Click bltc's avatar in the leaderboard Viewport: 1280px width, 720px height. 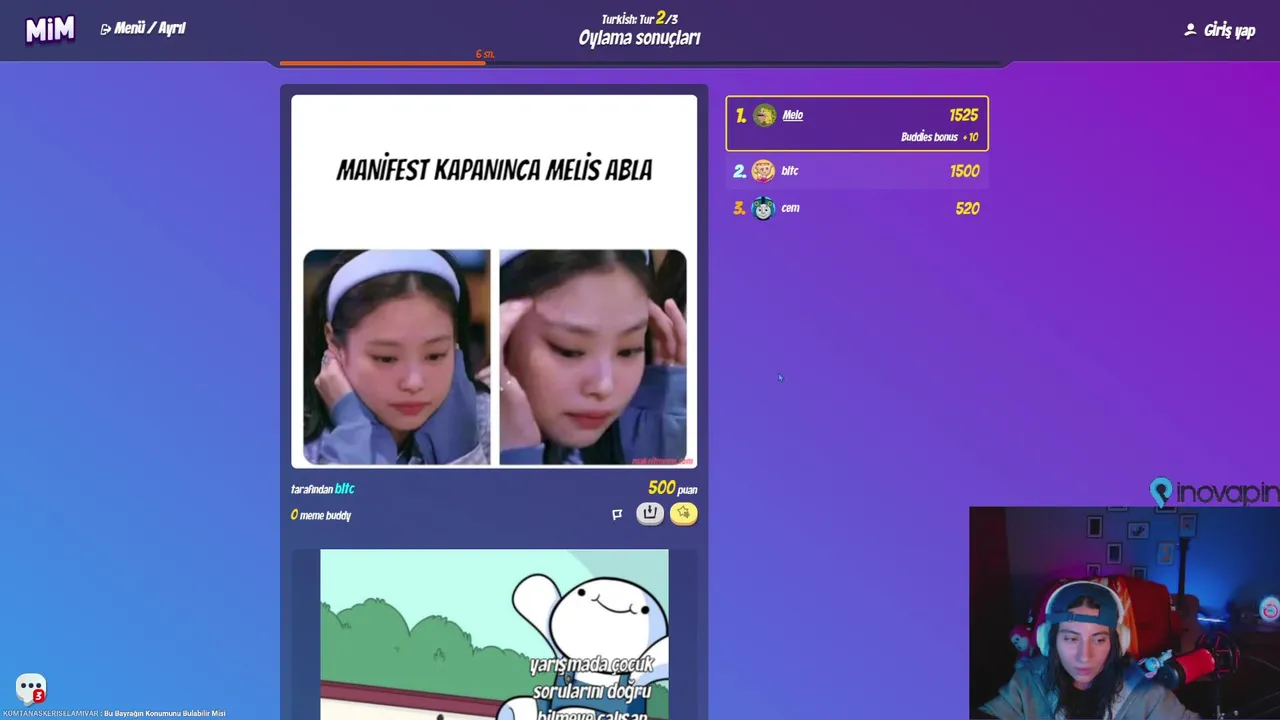pos(763,171)
